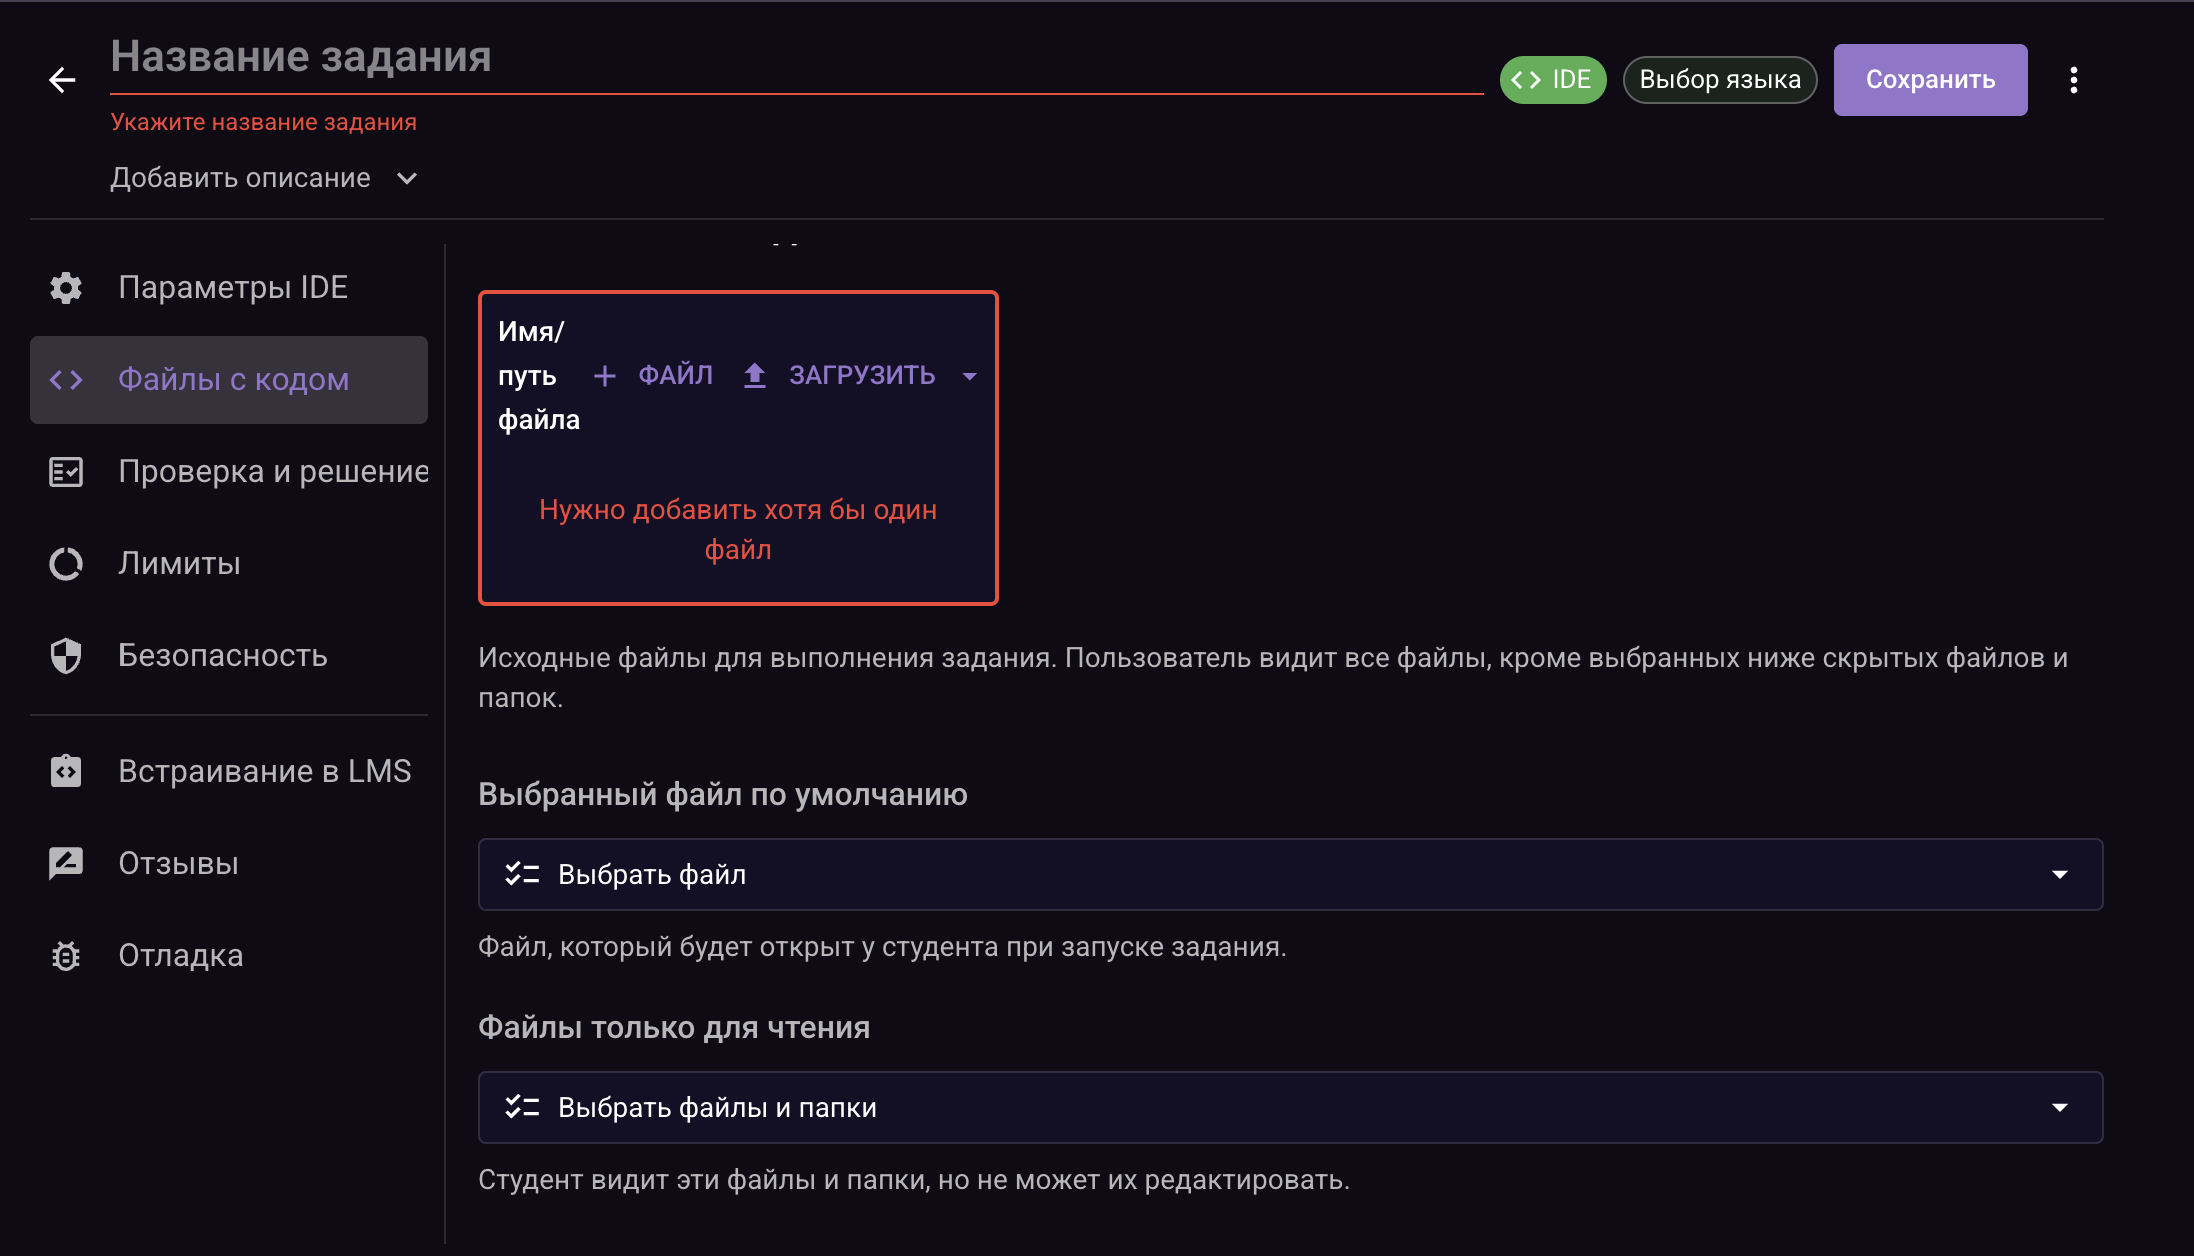Open the Выбрать файл dropdown
This screenshot has height=1256, width=2194.
point(1290,874)
